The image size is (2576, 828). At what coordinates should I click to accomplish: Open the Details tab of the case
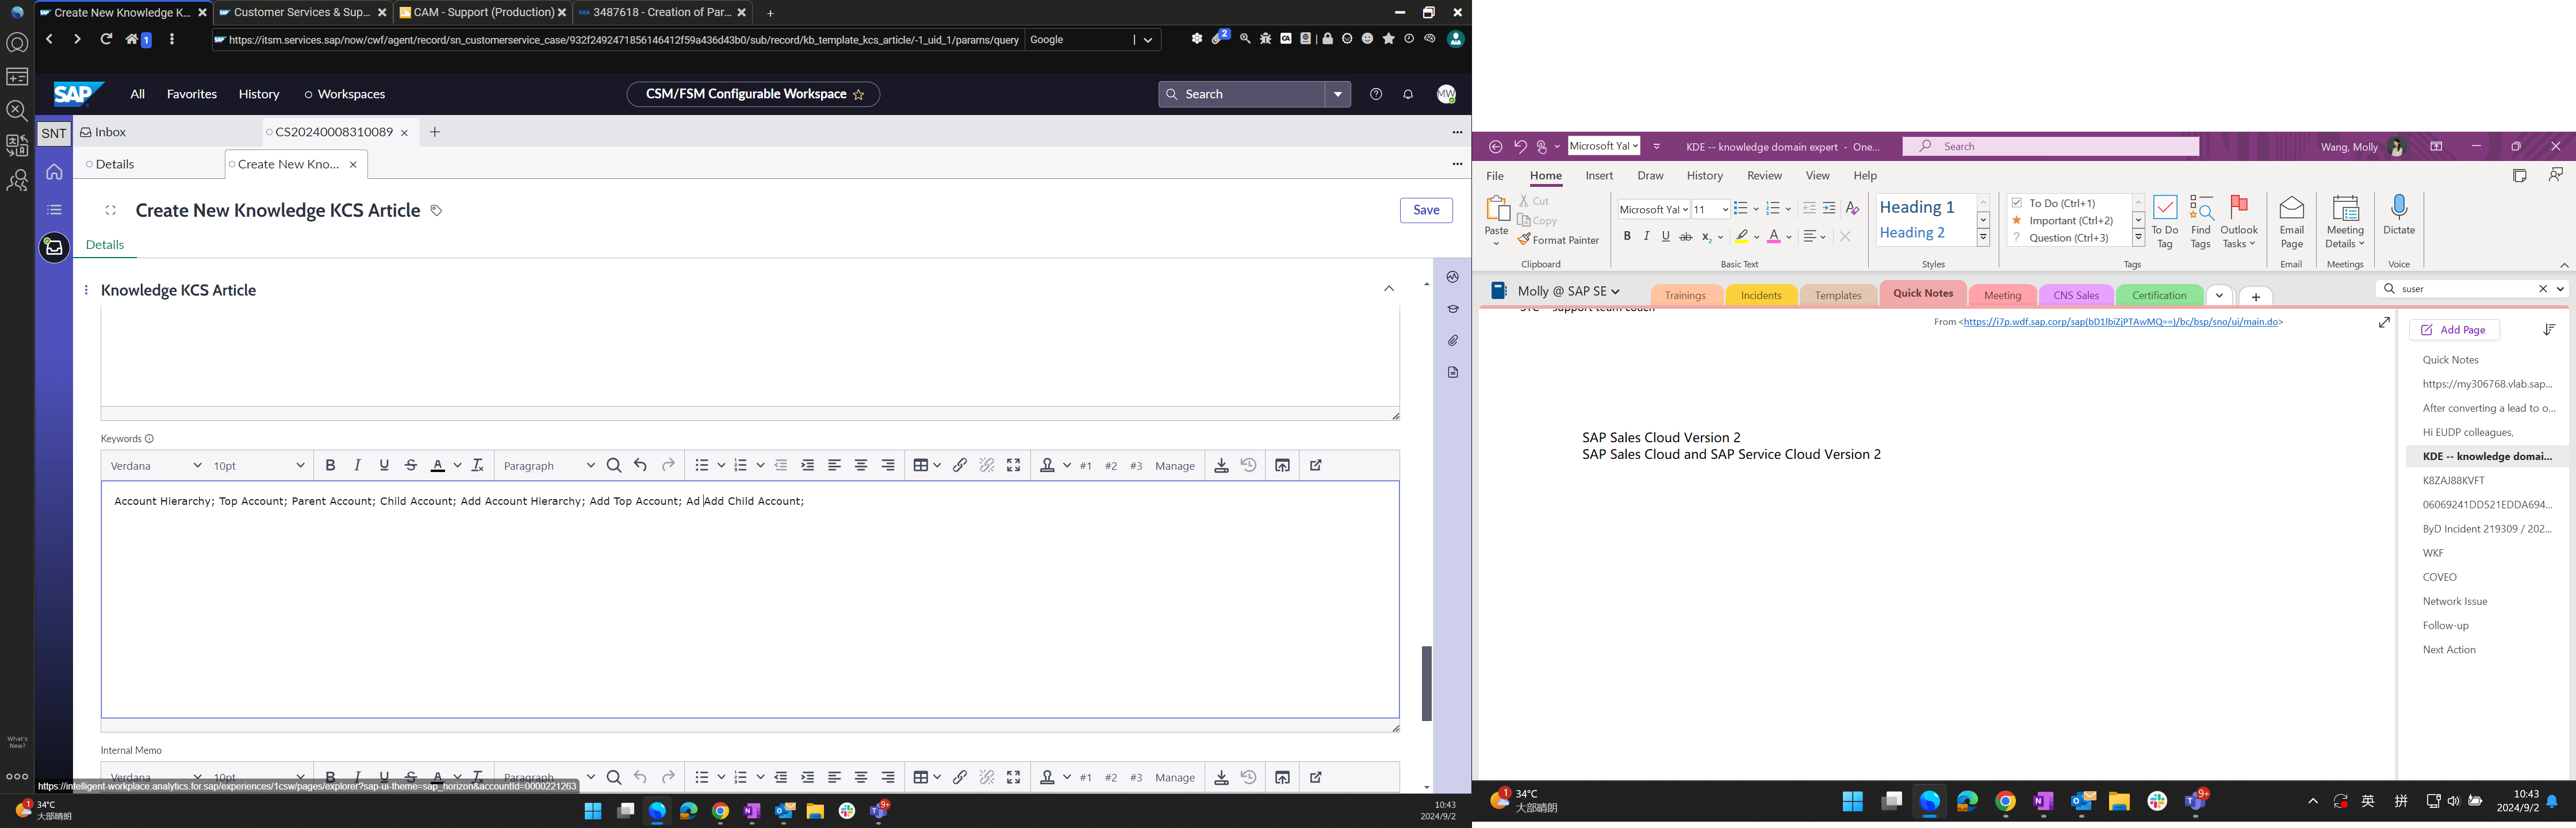(x=115, y=164)
